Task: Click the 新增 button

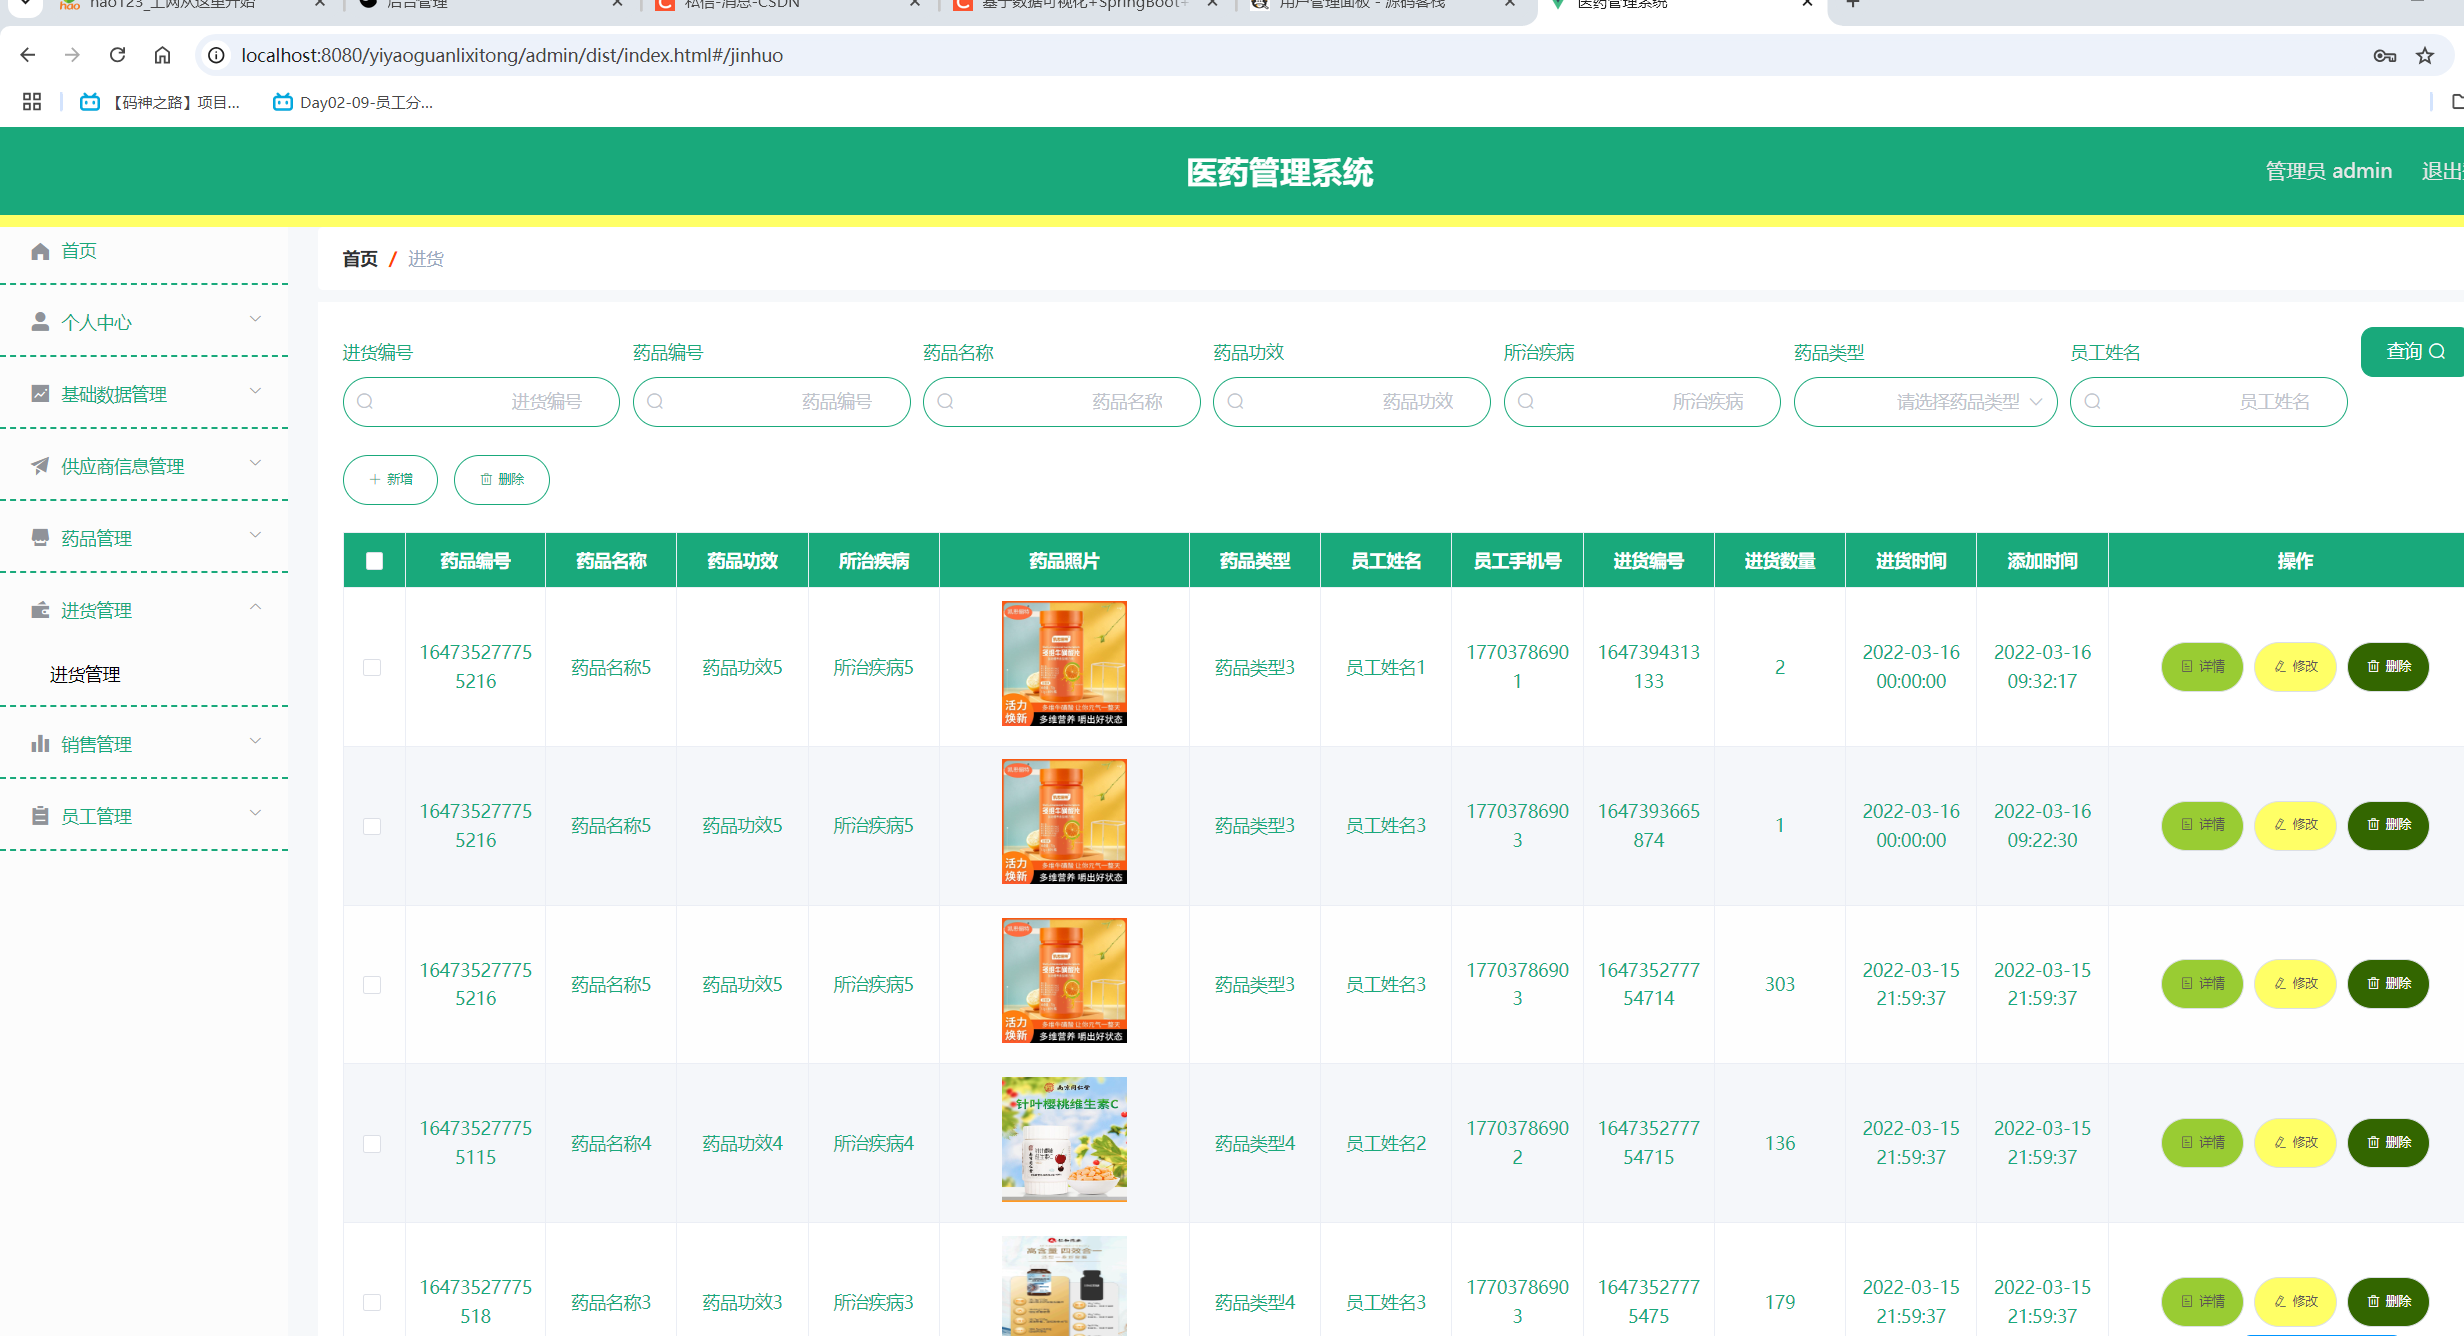Action: (390, 480)
